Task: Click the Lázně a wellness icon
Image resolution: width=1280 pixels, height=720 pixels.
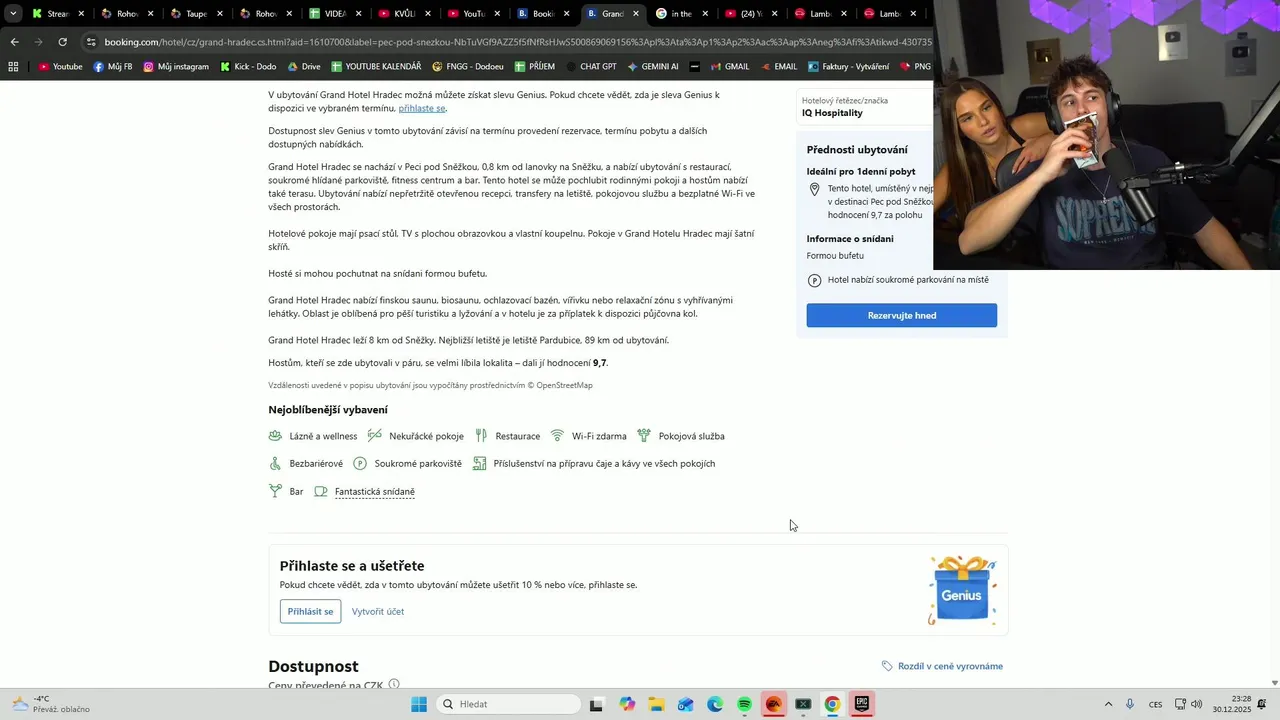Action: click(275, 436)
